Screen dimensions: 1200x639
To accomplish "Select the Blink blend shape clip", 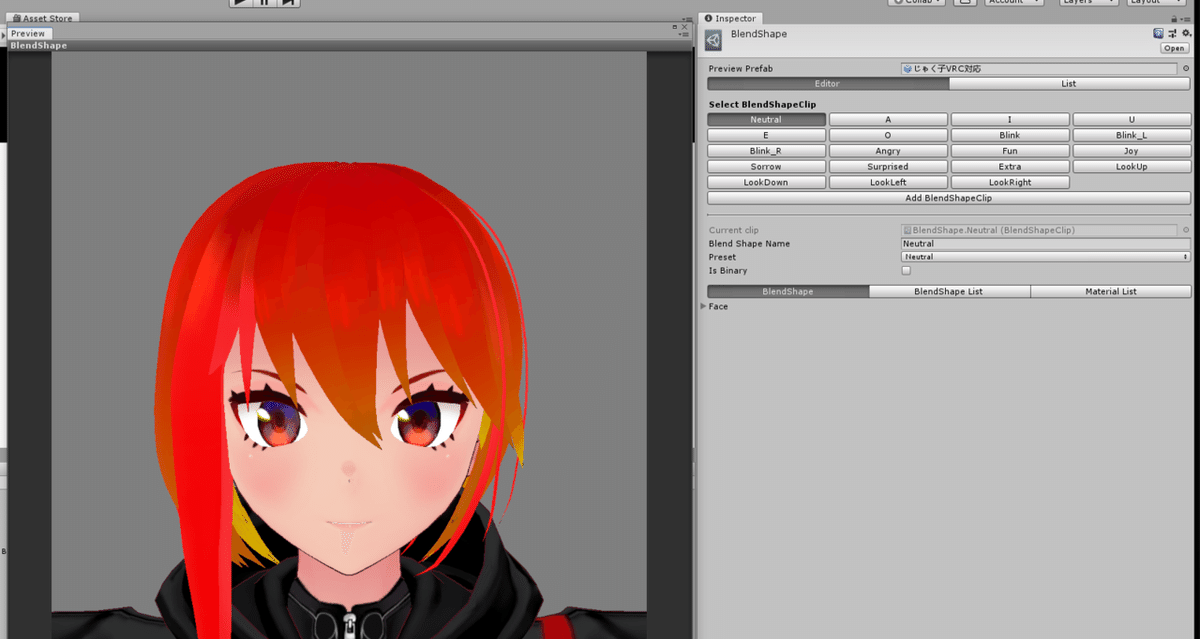I will pyautogui.click(x=1010, y=135).
